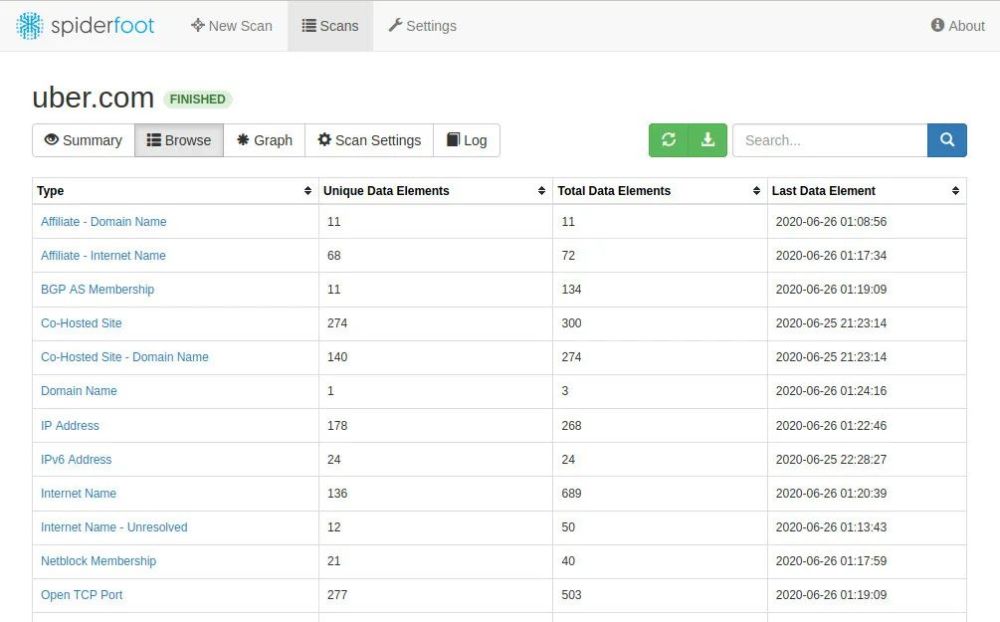Open the About page
The height and width of the screenshot is (622, 1000).
[957, 26]
